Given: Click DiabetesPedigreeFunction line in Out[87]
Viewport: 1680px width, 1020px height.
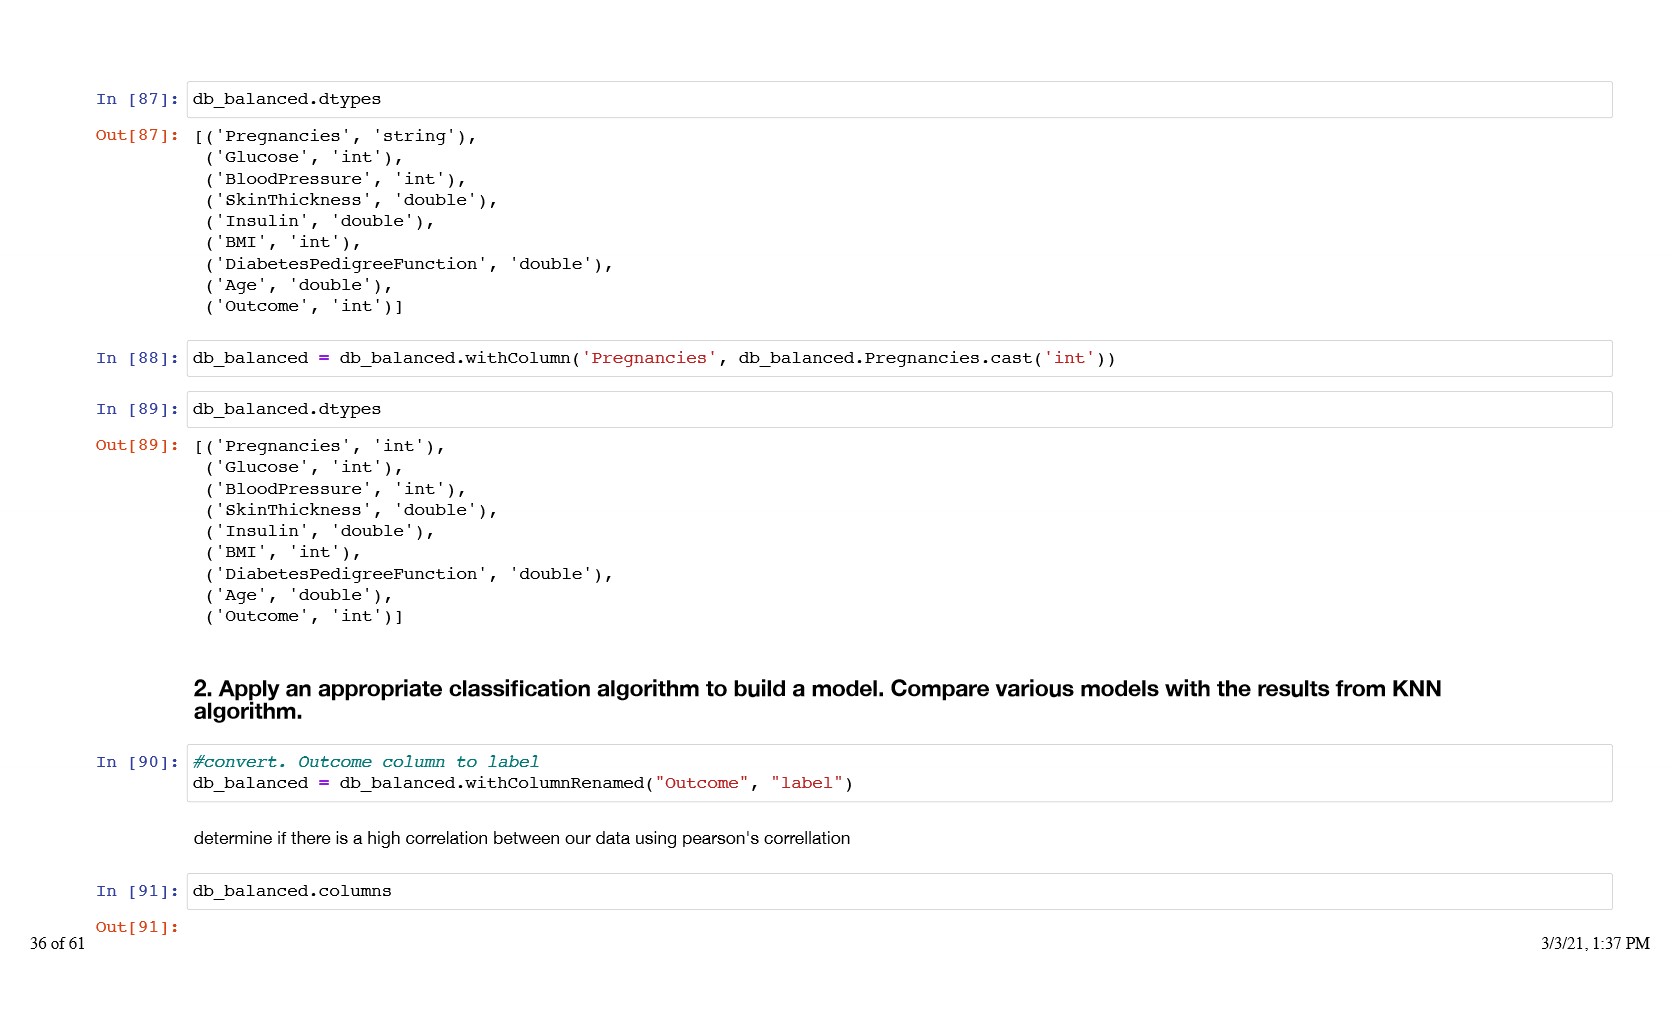Looking at the screenshot, I should pyautogui.click(x=409, y=265).
